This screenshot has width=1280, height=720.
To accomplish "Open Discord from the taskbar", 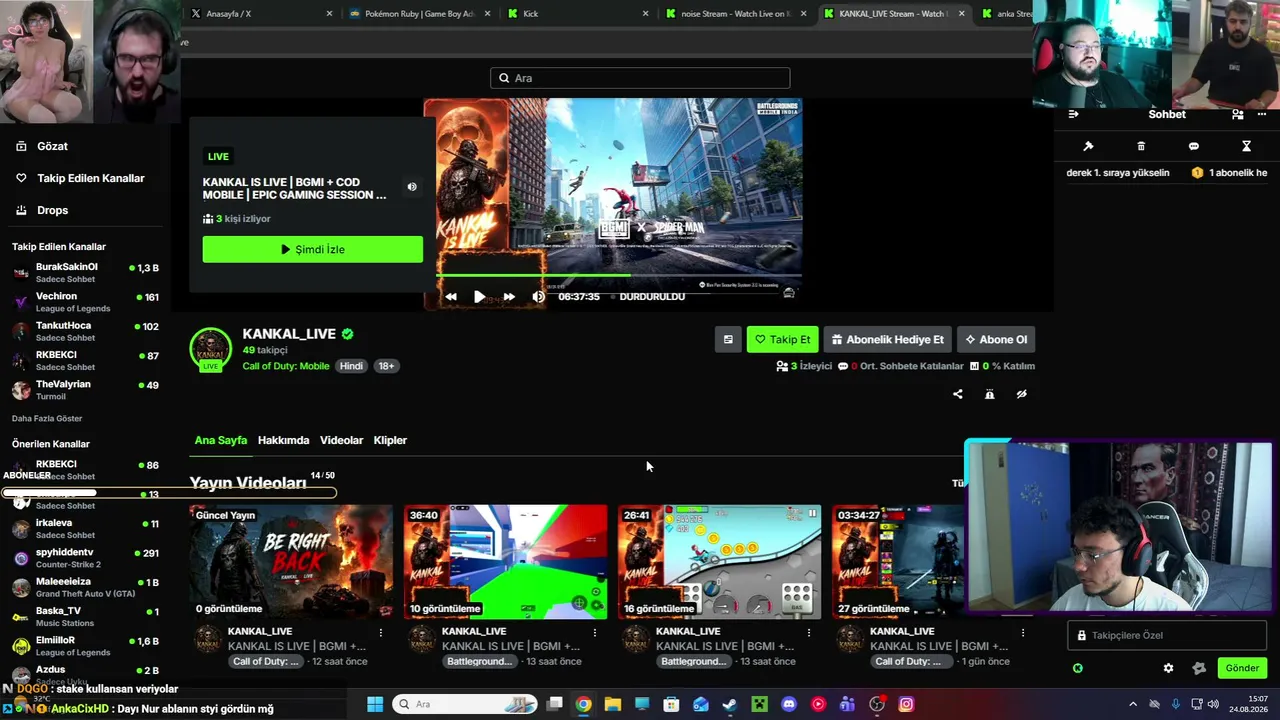I will (789, 704).
